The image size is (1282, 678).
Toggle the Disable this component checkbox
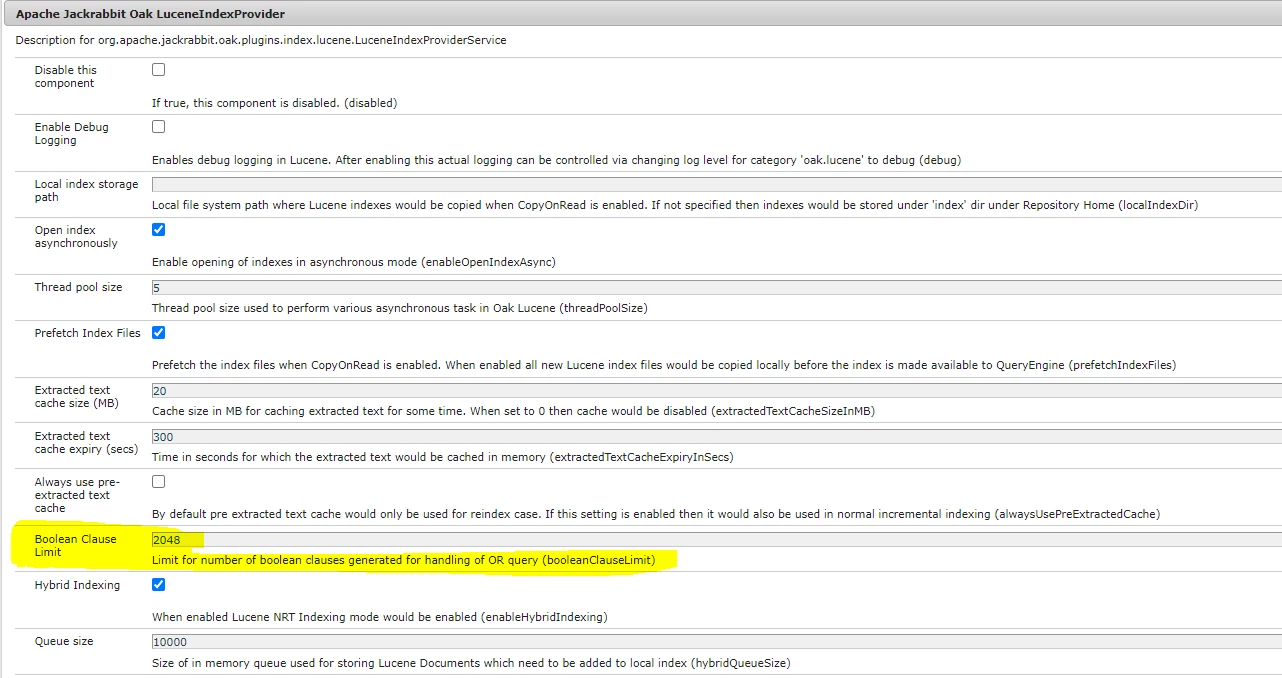coord(158,70)
